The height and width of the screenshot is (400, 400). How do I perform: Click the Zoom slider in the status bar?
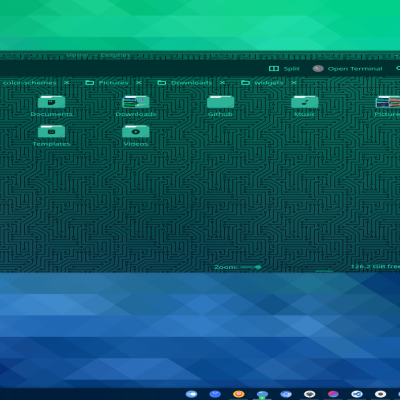coord(251,267)
